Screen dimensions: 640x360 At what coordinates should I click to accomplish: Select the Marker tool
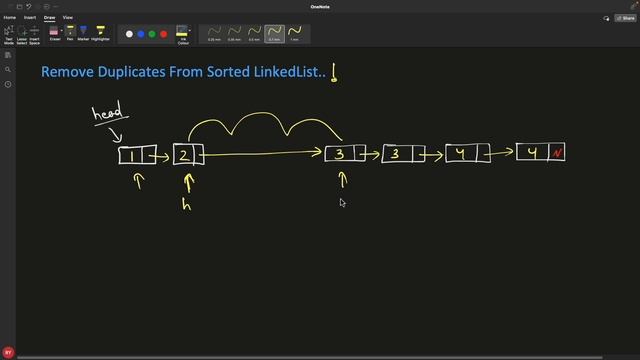click(83, 33)
